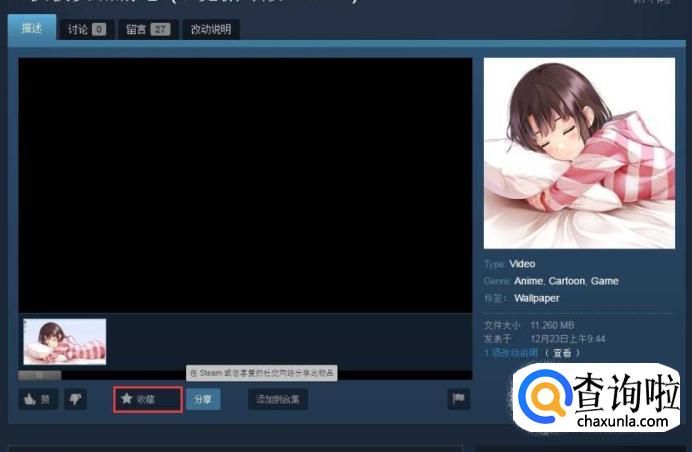Click 添加到合集 button
This screenshot has width=692, height=452.
278,399
